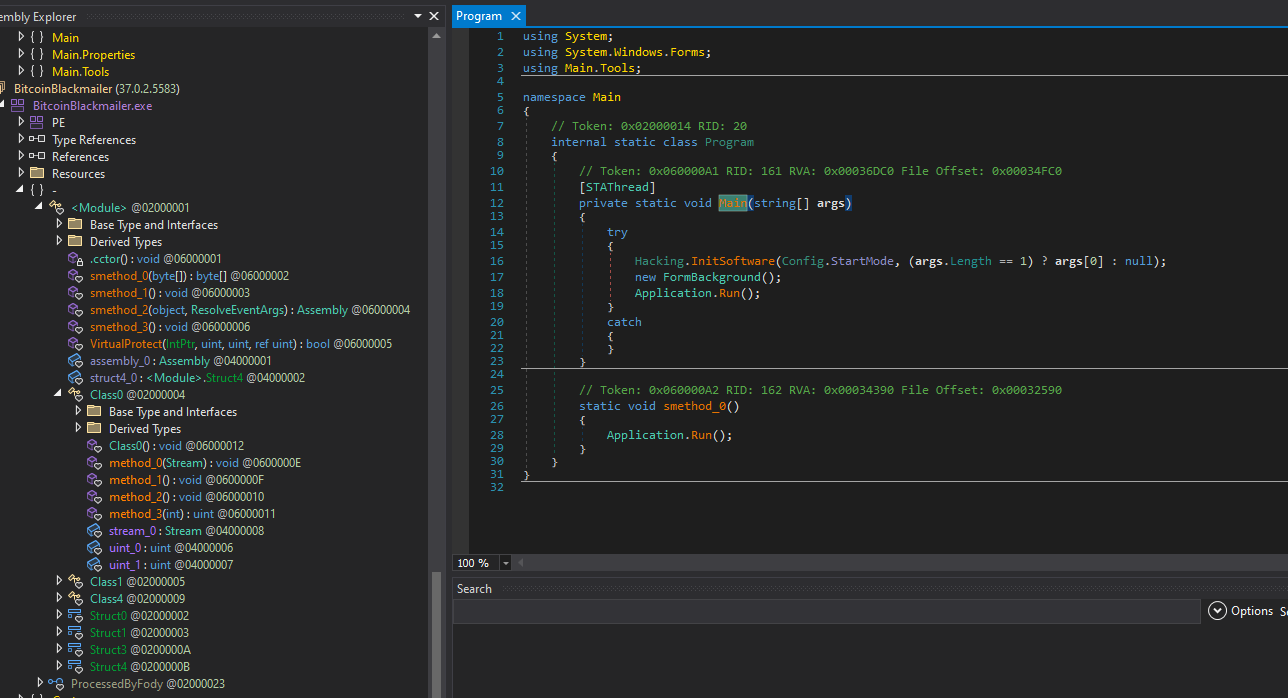Switch to the Program tab
Screen dimensions: 1288x698
click(x=478, y=16)
